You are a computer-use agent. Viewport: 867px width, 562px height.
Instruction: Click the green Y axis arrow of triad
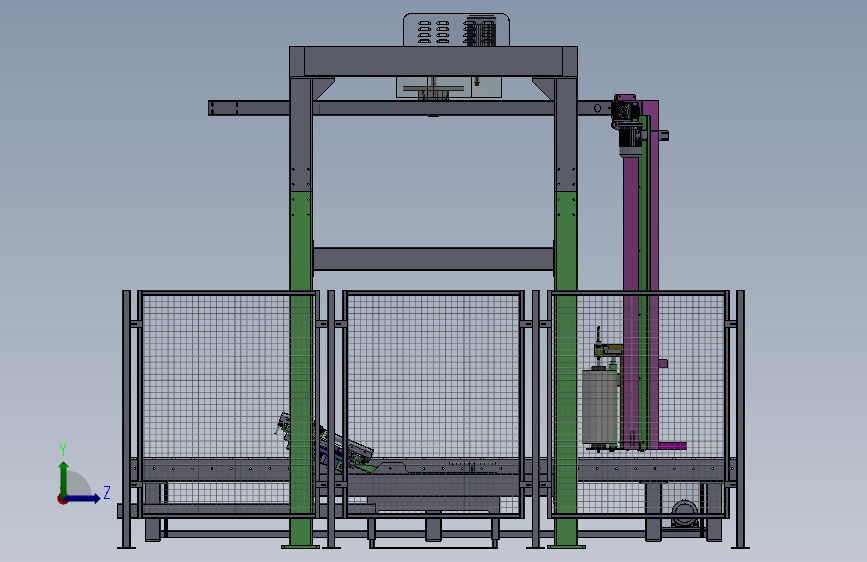pyautogui.click(x=64, y=478)
